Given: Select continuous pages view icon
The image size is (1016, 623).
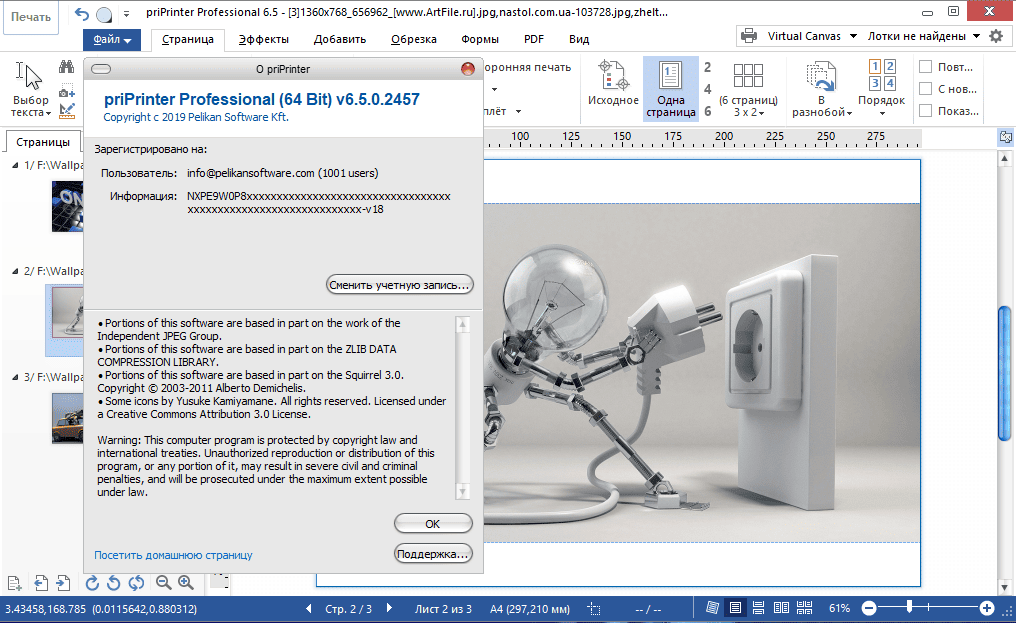Looking at the screenshot, I should (758, 608).
